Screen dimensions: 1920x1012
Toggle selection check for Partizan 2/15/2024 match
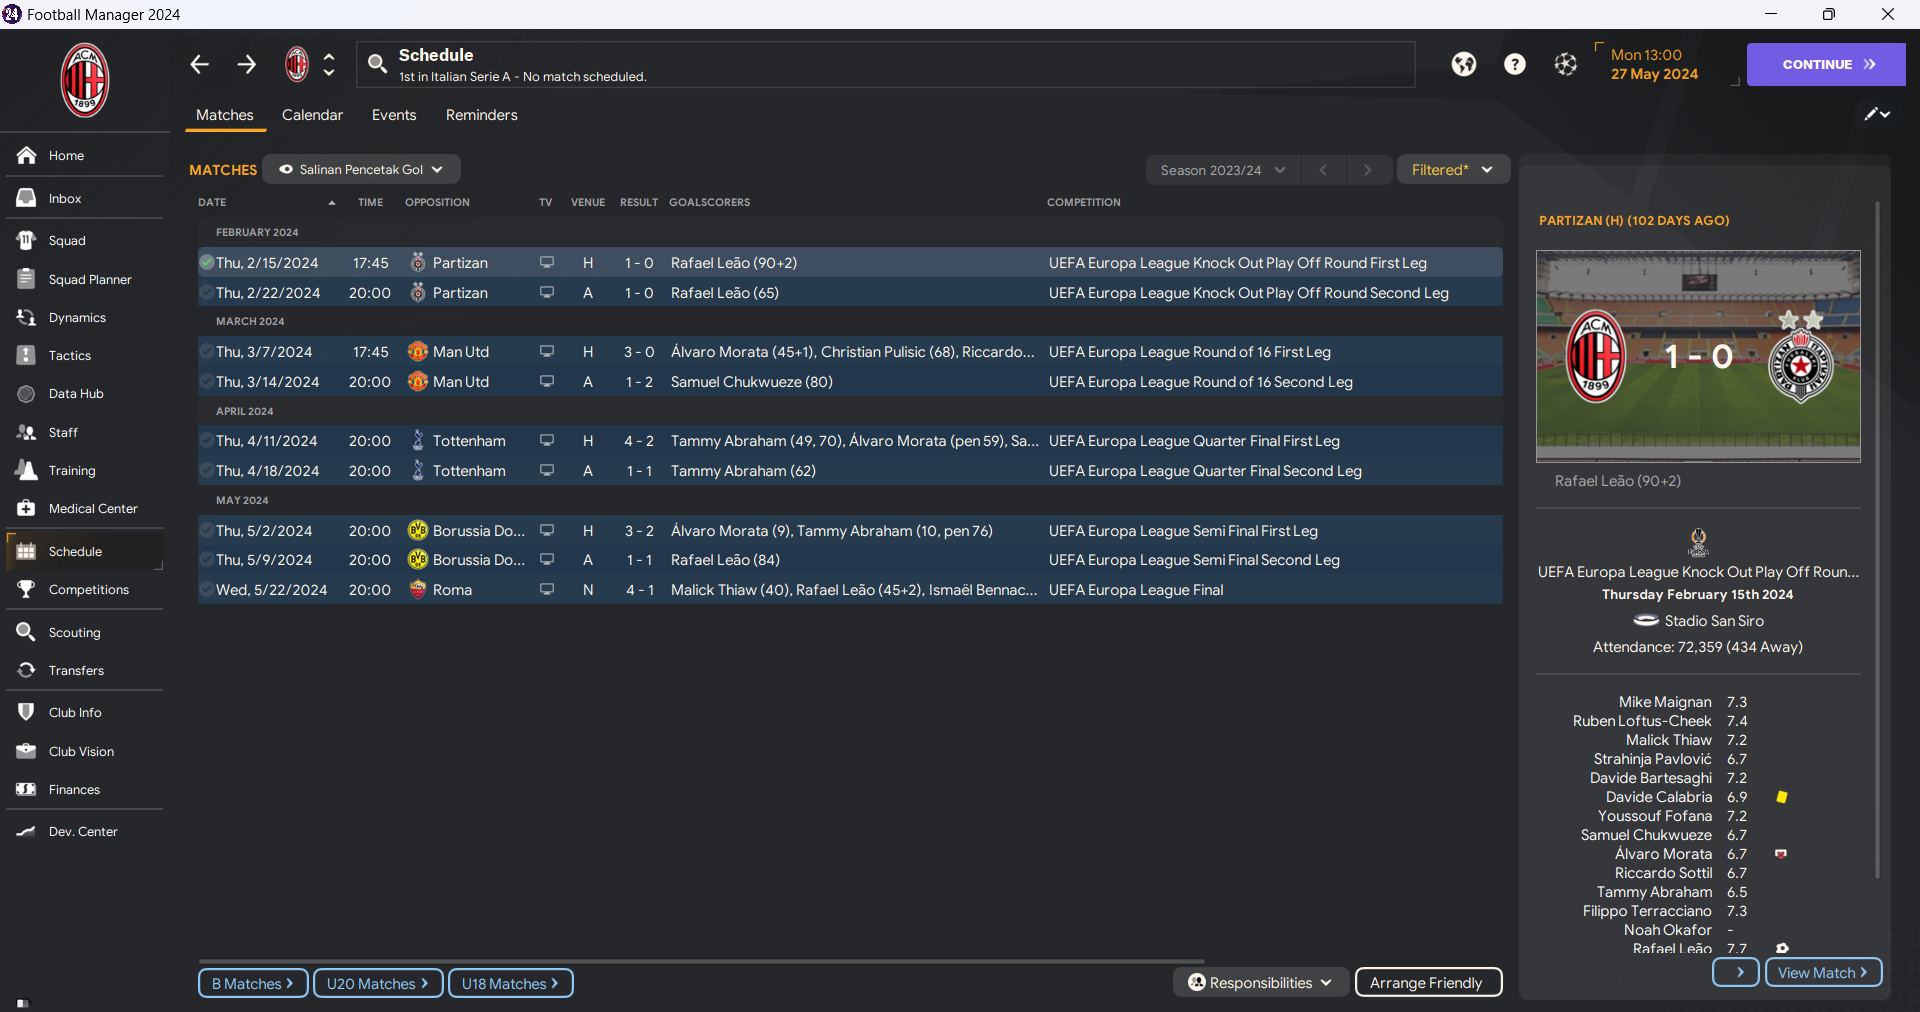pos(207,263)
